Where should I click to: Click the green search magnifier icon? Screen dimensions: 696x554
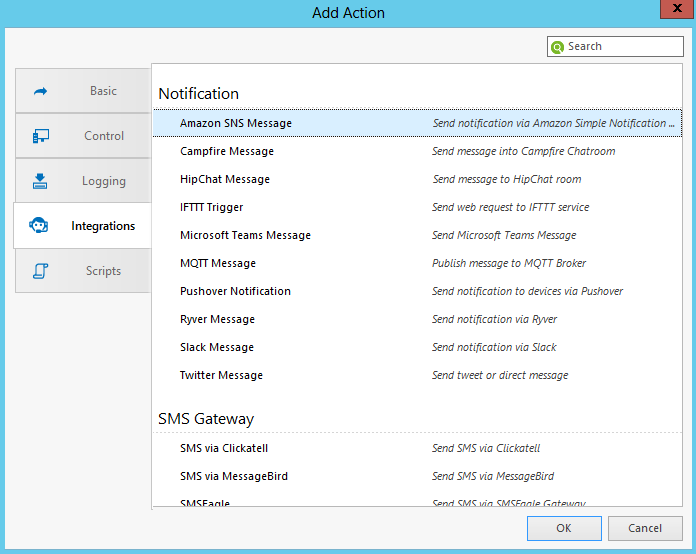tap(557, 47)
